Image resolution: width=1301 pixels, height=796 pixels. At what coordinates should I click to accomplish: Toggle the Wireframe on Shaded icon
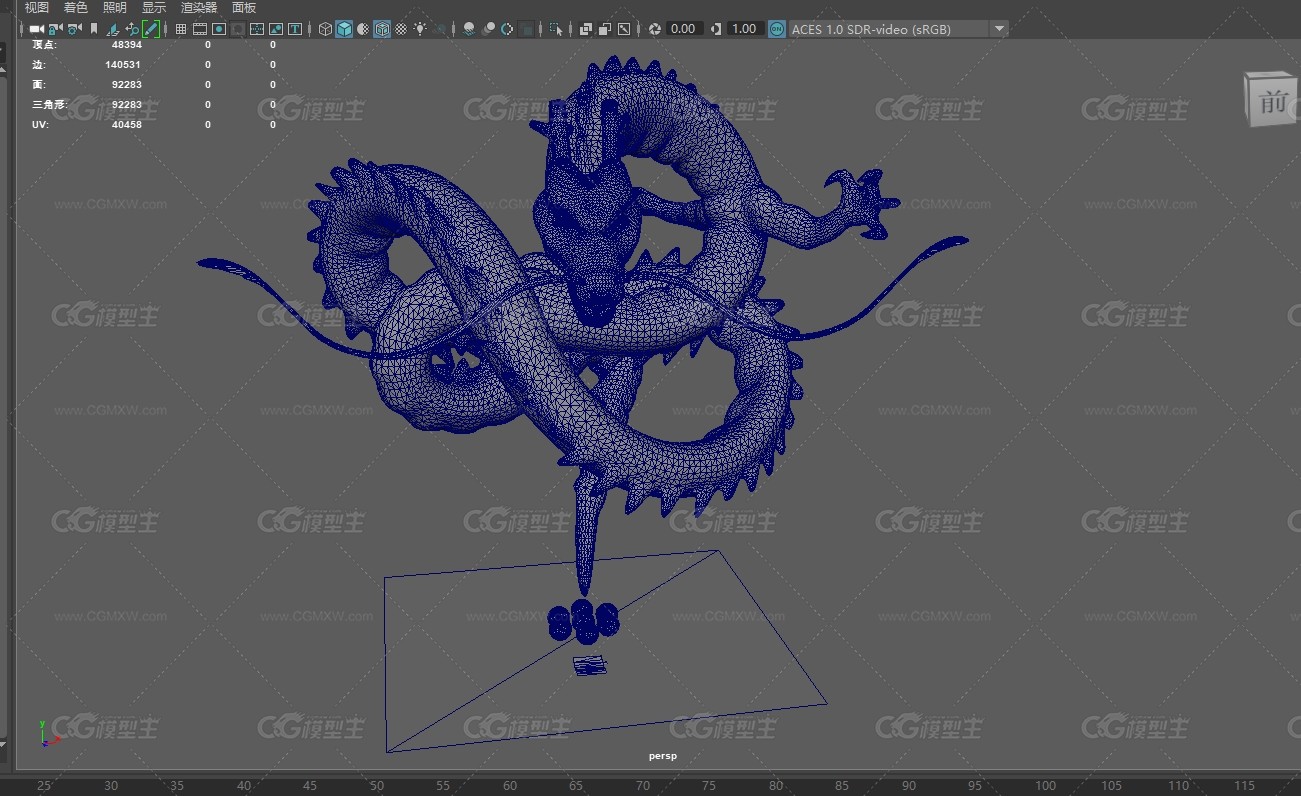point(382,29)
